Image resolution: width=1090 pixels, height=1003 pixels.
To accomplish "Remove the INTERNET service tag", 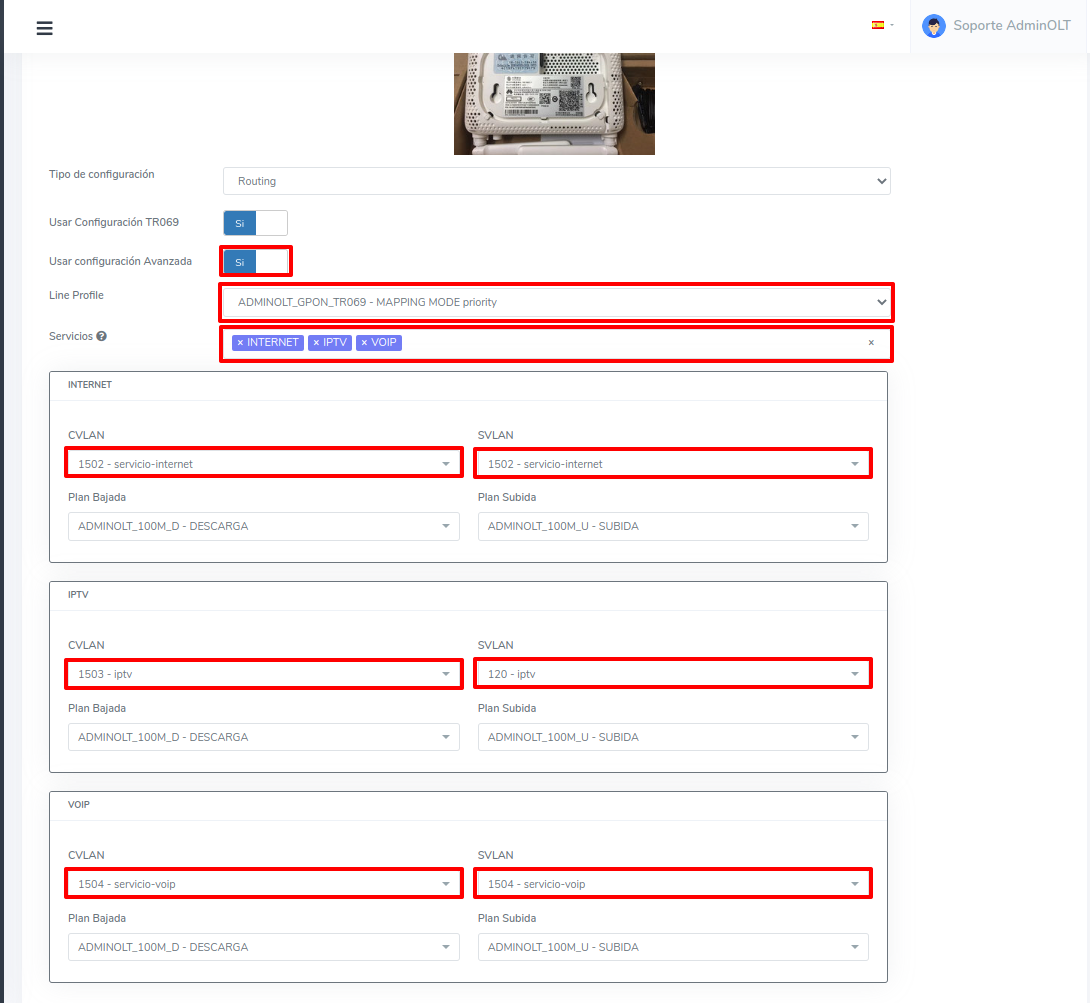I will click(240, 343).
